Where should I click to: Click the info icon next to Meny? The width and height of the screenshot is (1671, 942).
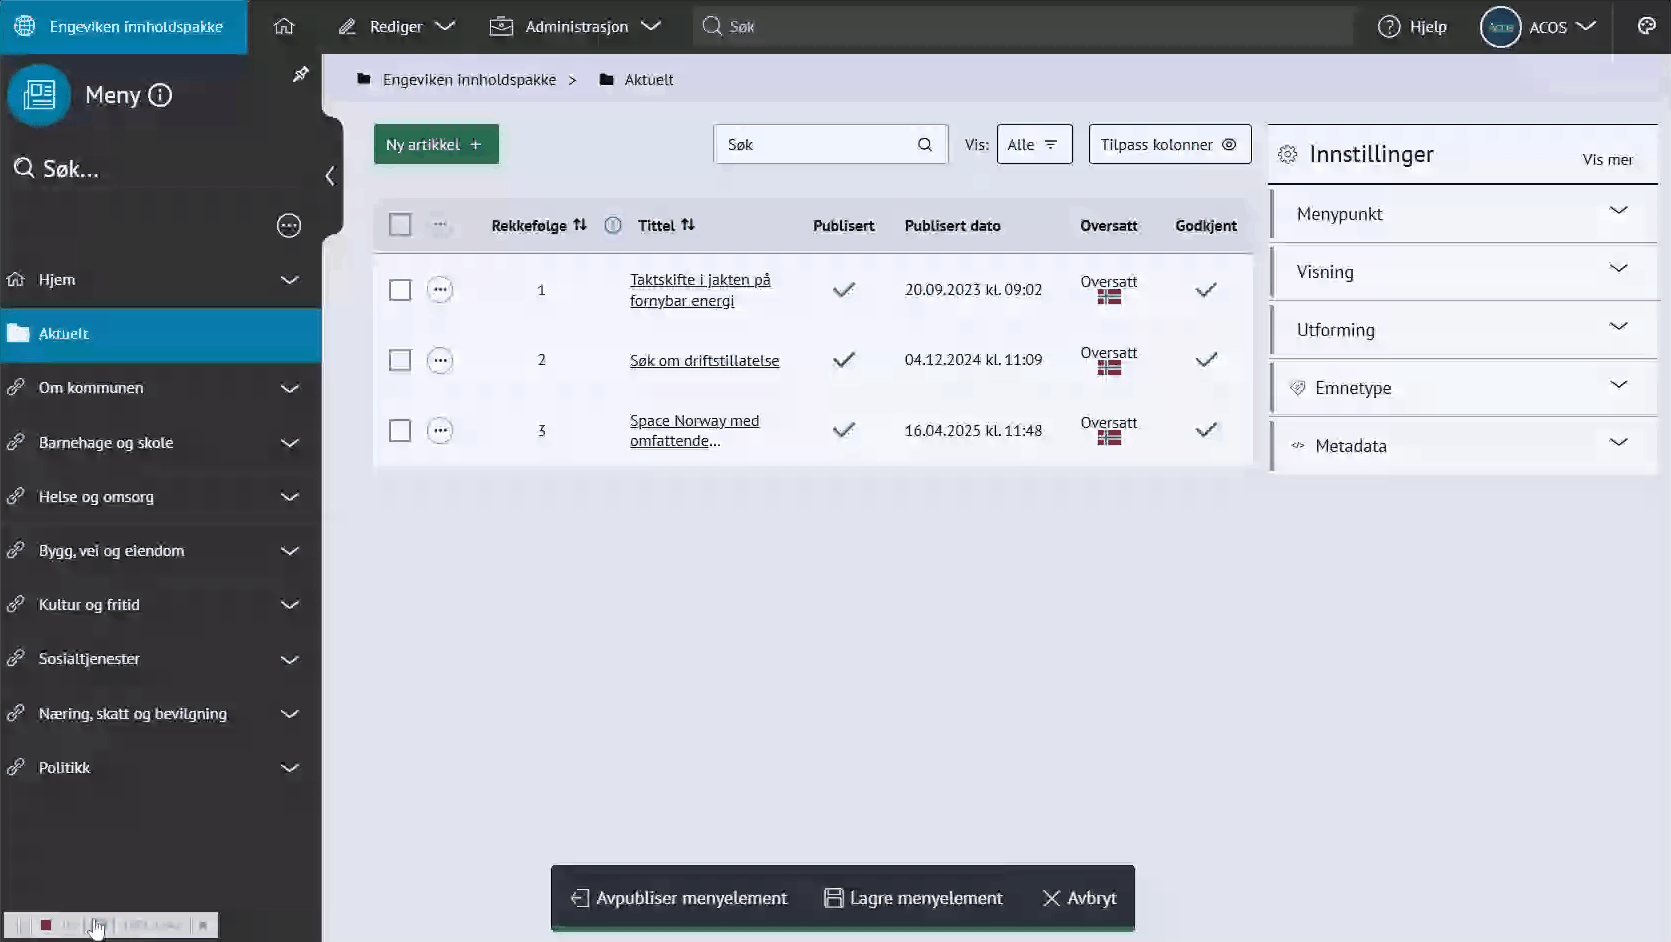tap(160, 95)
